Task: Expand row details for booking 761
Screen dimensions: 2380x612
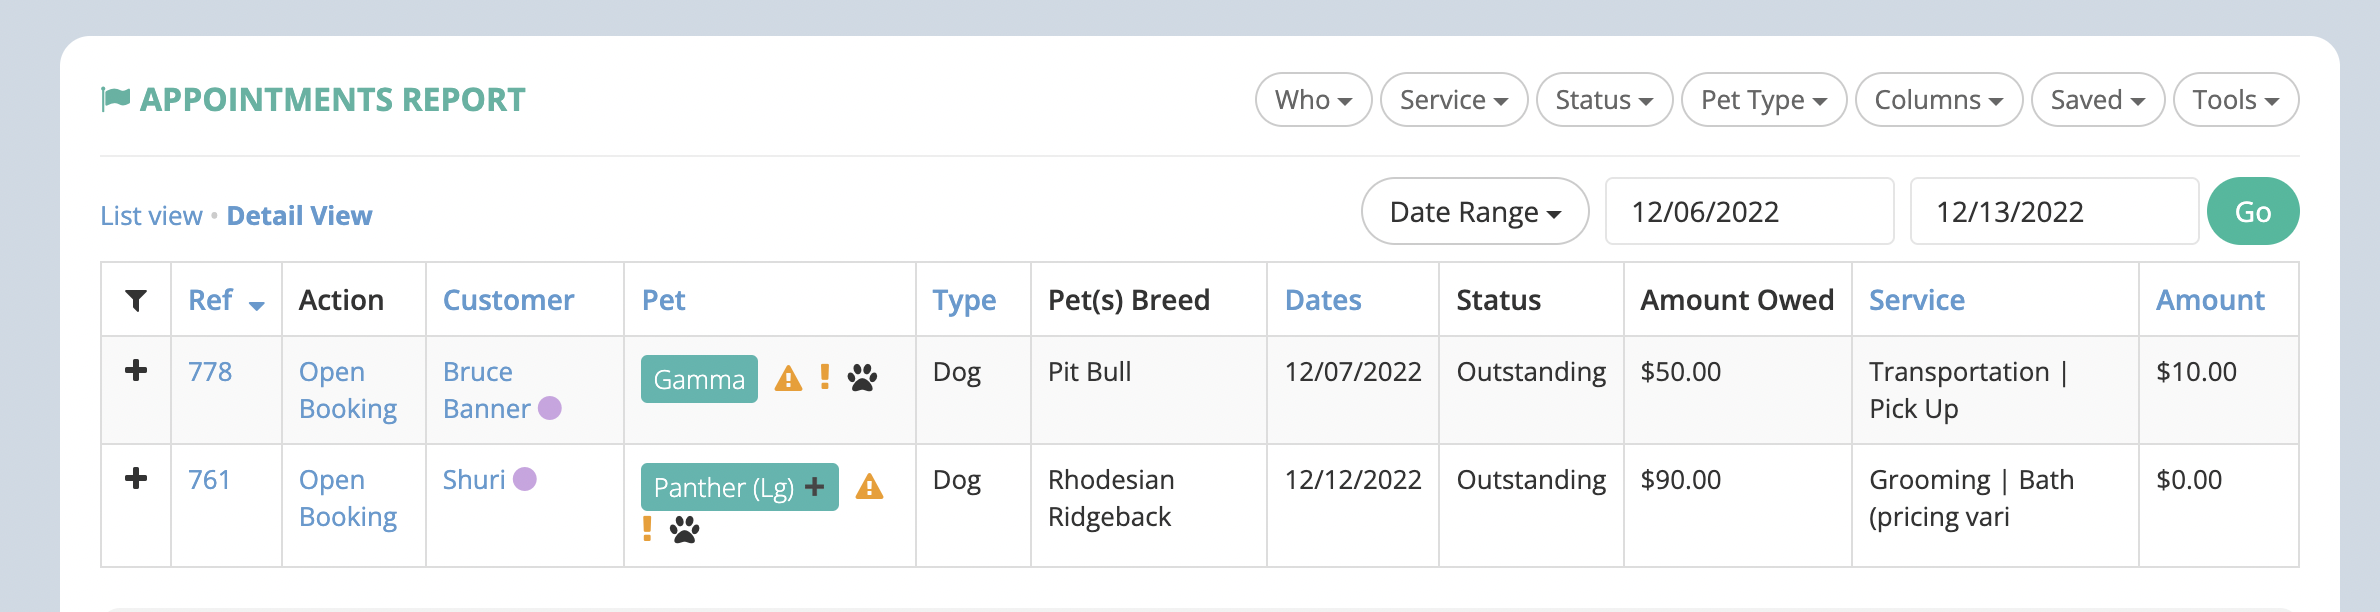Action: click(136, 479)
